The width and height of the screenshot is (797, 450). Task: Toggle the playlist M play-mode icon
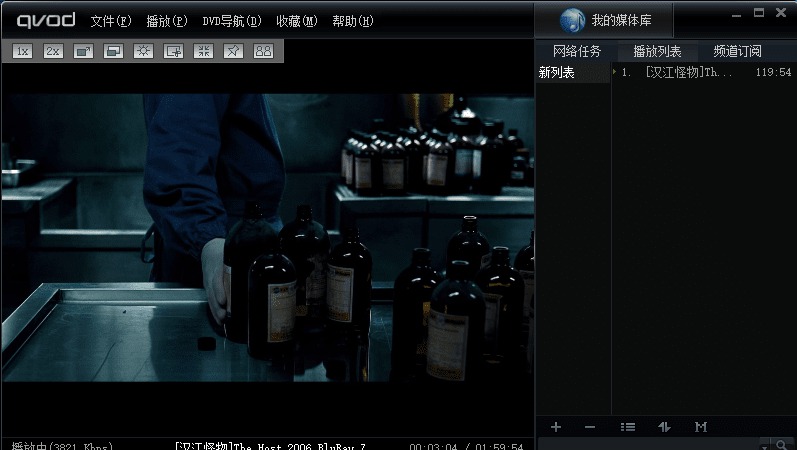coord(701,427)
